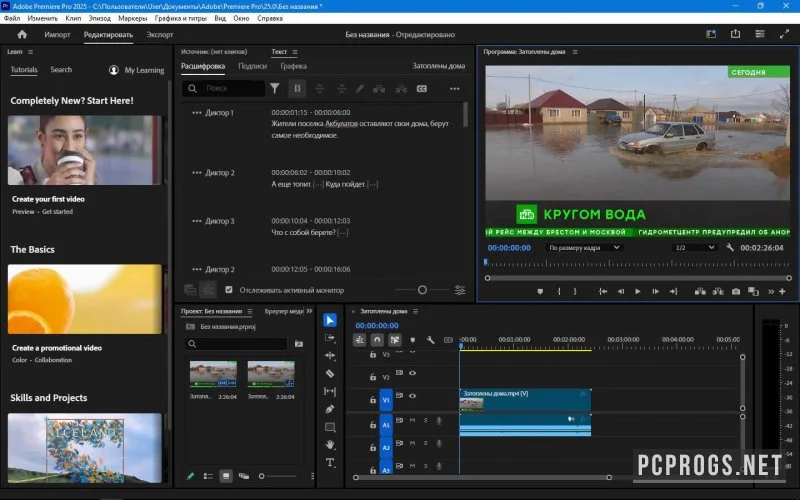Toggle V2 track eye visibility
Viewport: 800px width, 500px height.
(412, 373)
